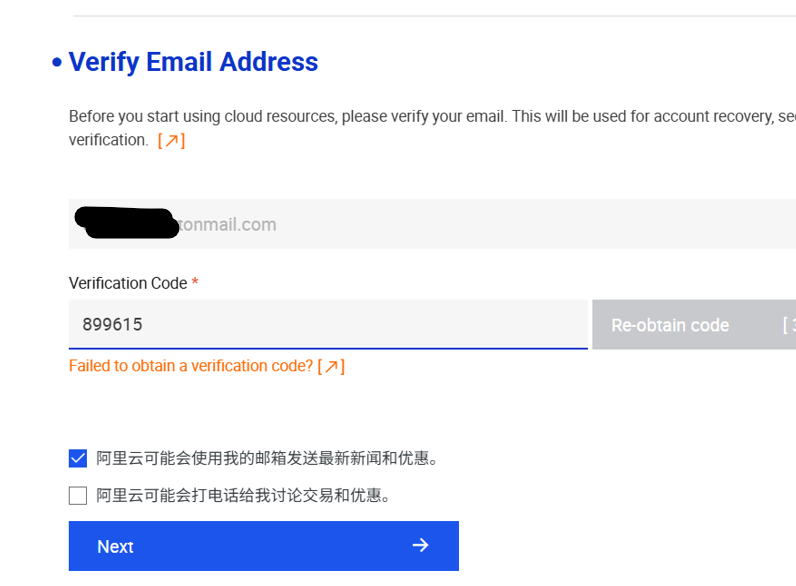Viewport: 796px width, 586px height.
Task: Open the external link icon after "verification."
Action: click(x=171, y=141)
